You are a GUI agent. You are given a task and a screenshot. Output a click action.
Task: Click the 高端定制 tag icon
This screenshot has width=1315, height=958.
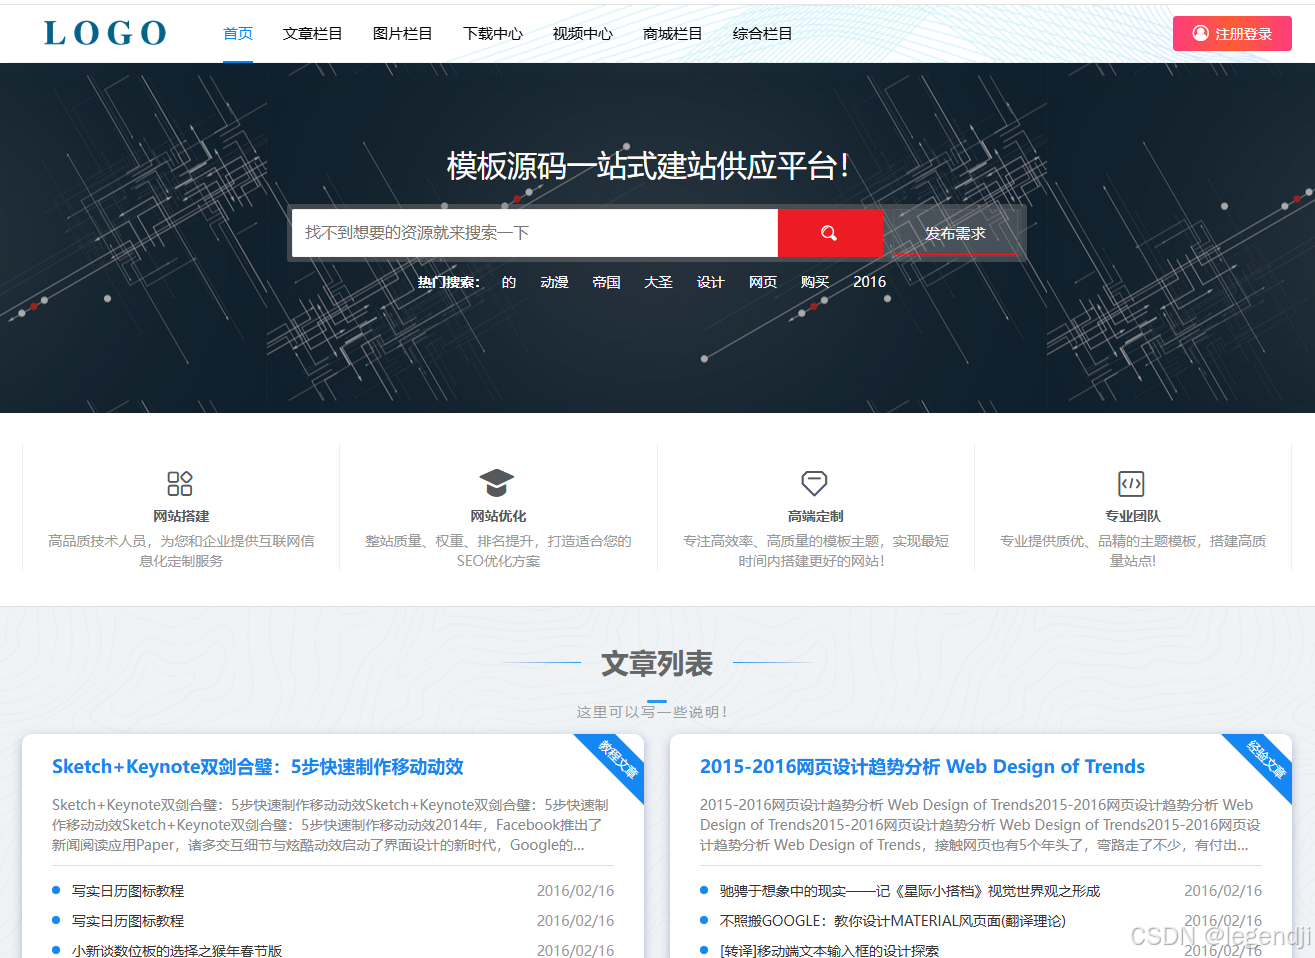click(x=815, y=483)
